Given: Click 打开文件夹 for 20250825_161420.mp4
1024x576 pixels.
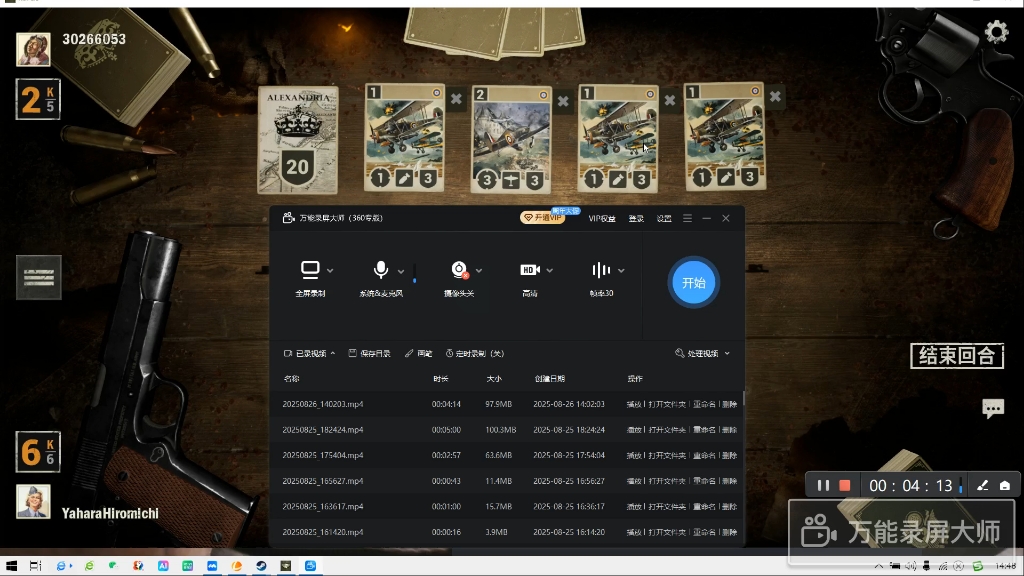Looking at the screenshot, I should click(667, 532).
